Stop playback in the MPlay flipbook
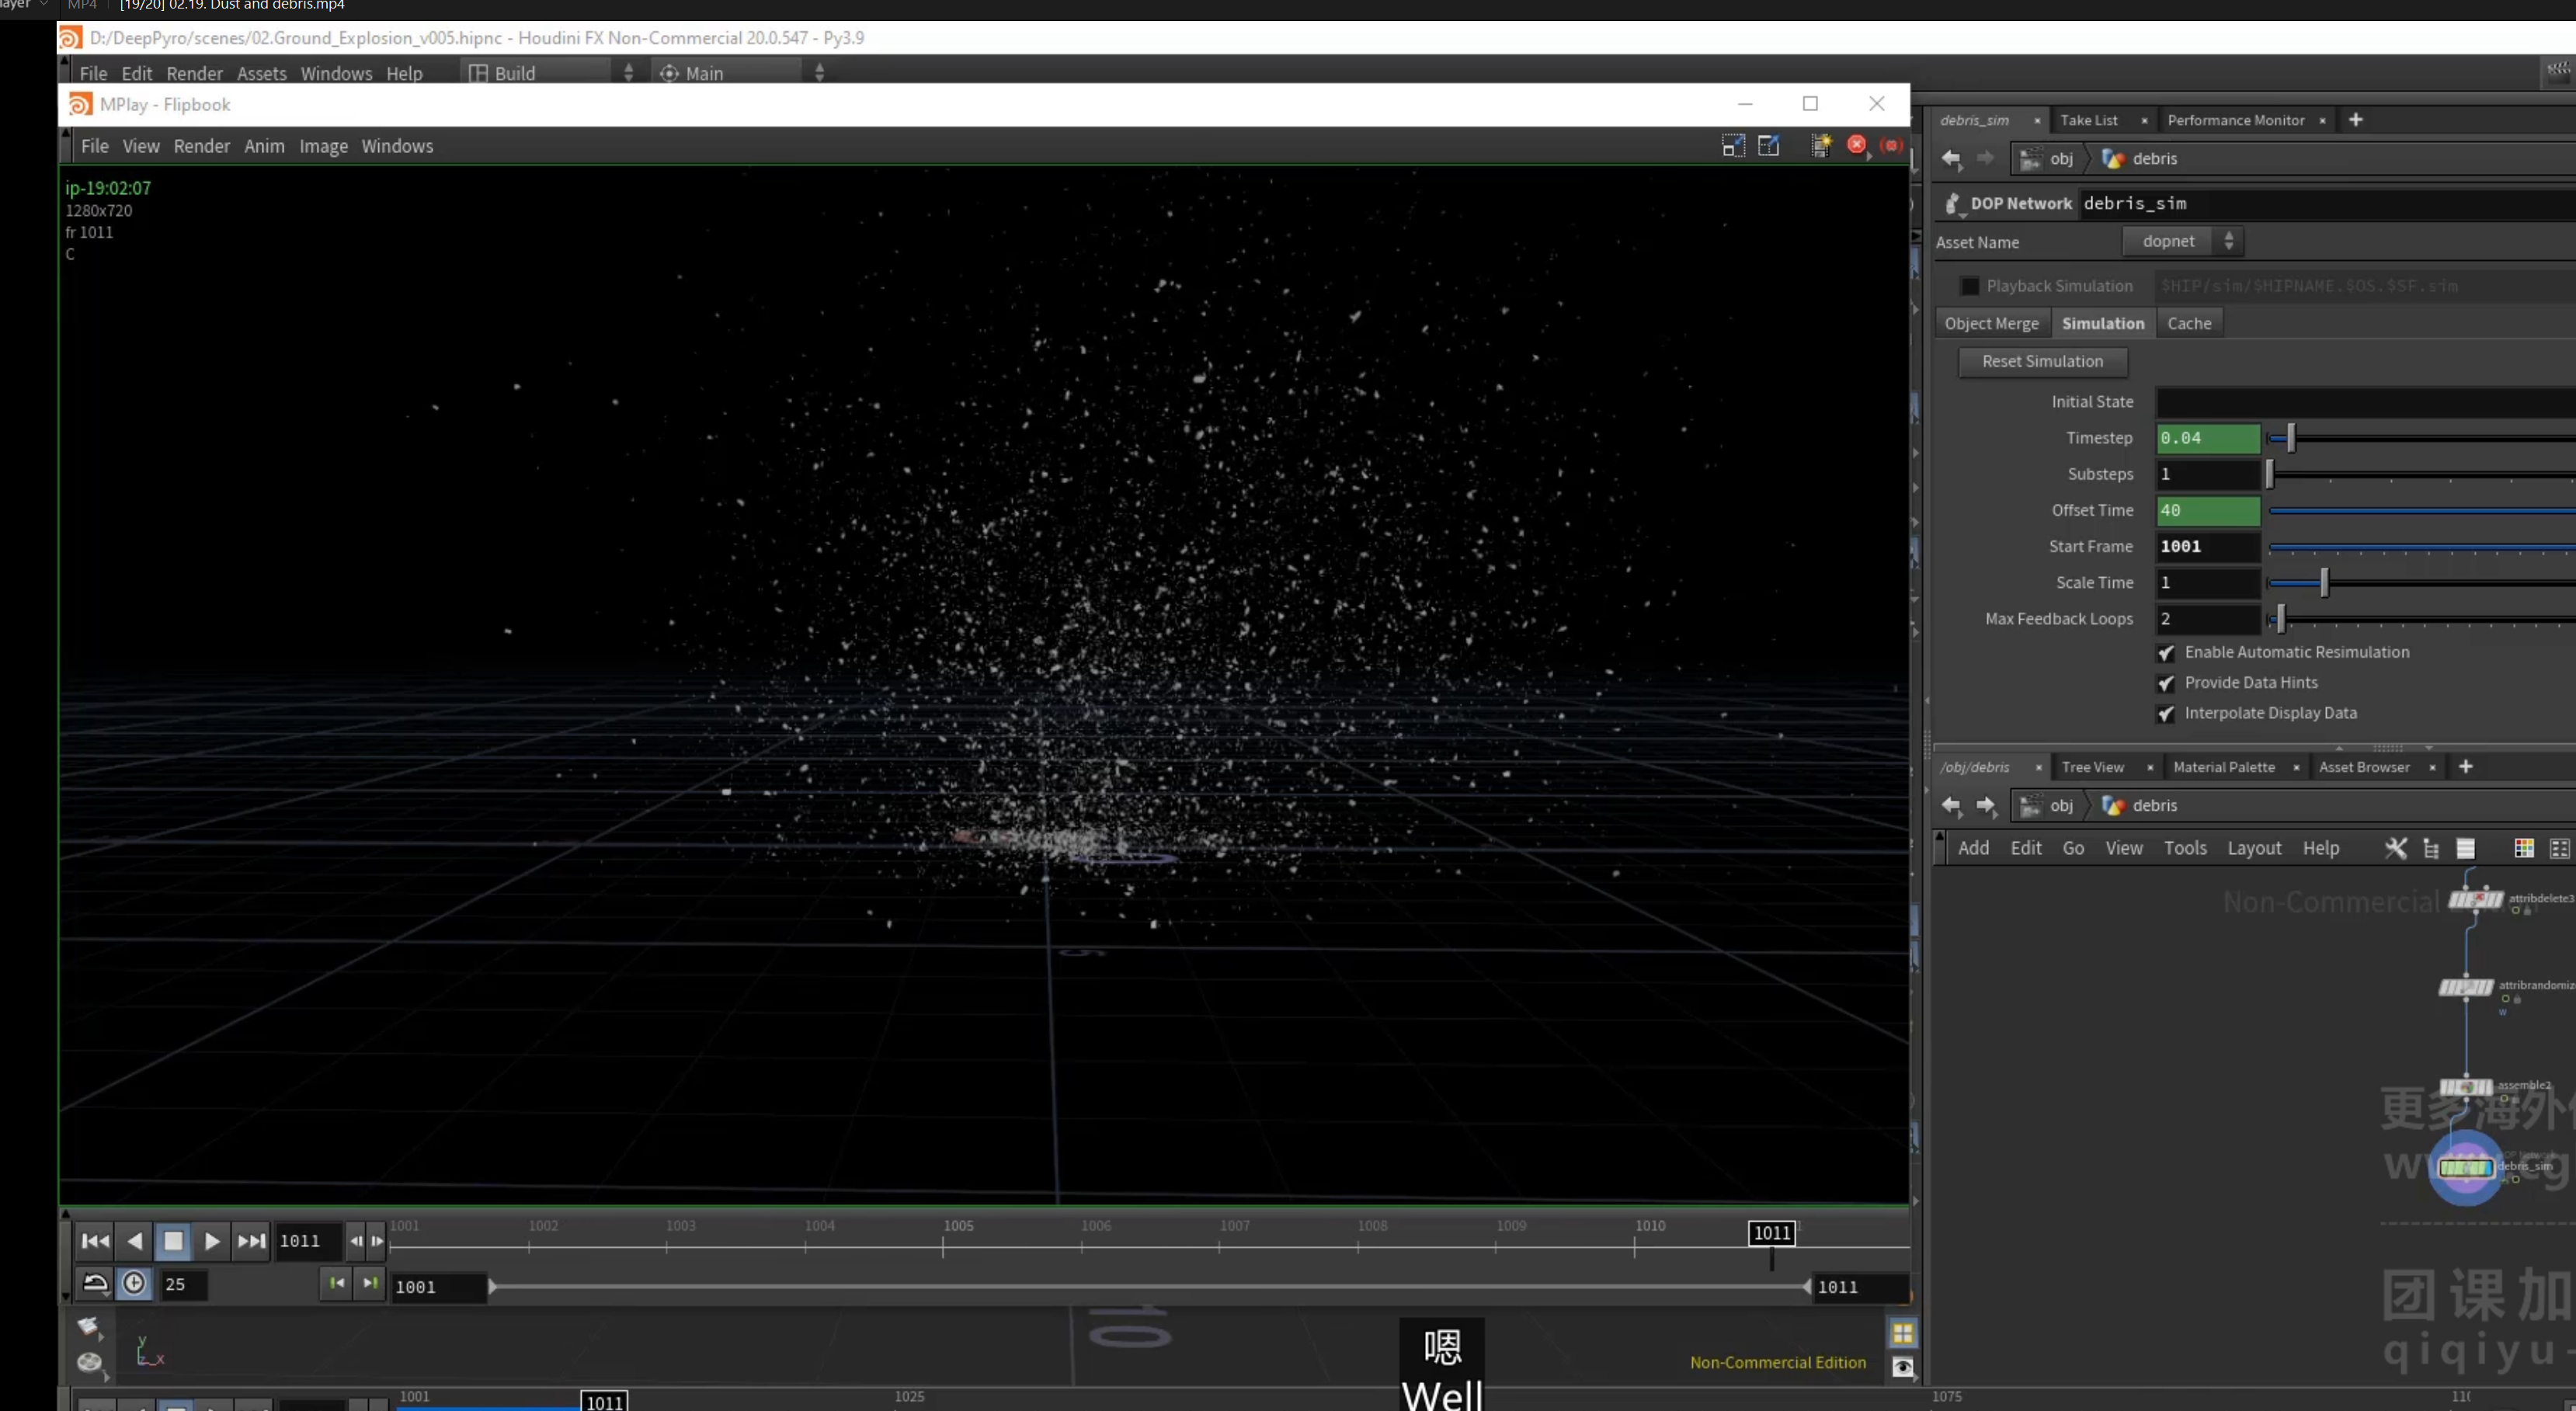This screenshot has width=2576, height=1411. coord(173,1241)
